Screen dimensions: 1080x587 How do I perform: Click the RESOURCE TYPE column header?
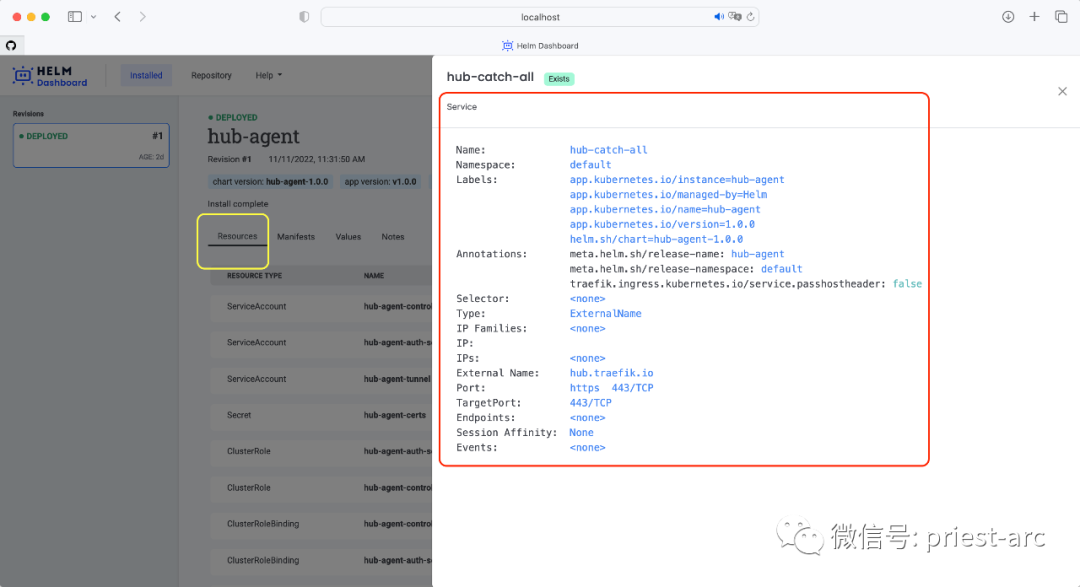(x=254, y=276)
